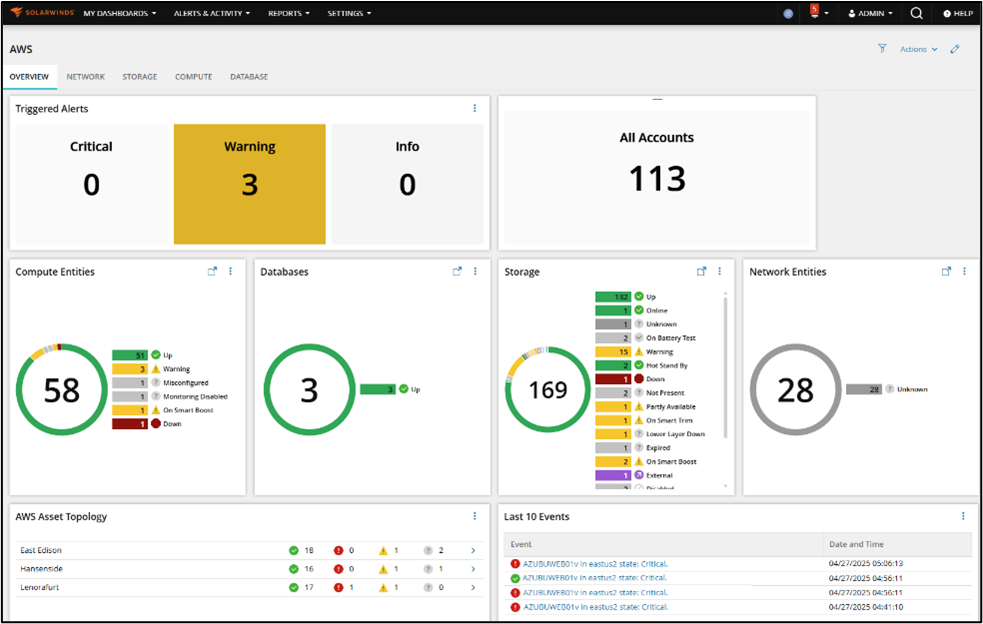Click the Event column header
The height and width of the screenshot is (624, 983).
663,544
